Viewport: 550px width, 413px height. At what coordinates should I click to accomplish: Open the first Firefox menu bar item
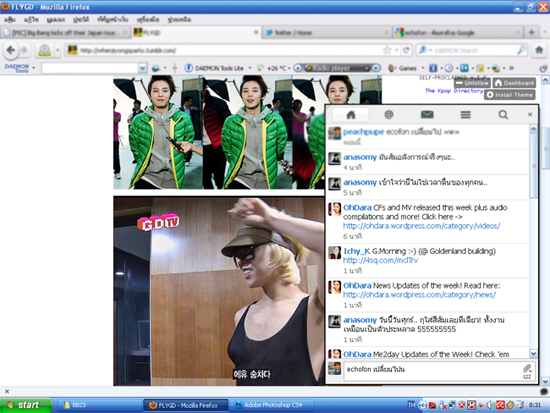[10, 19]
